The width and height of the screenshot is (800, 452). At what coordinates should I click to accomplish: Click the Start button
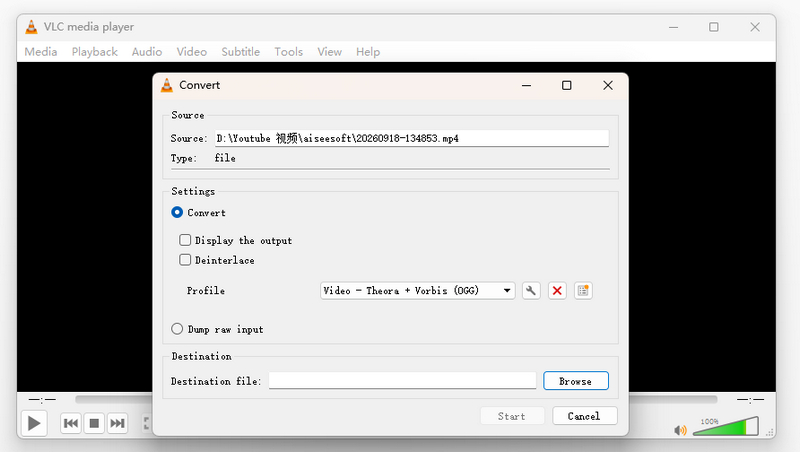[x=512, y=416]
